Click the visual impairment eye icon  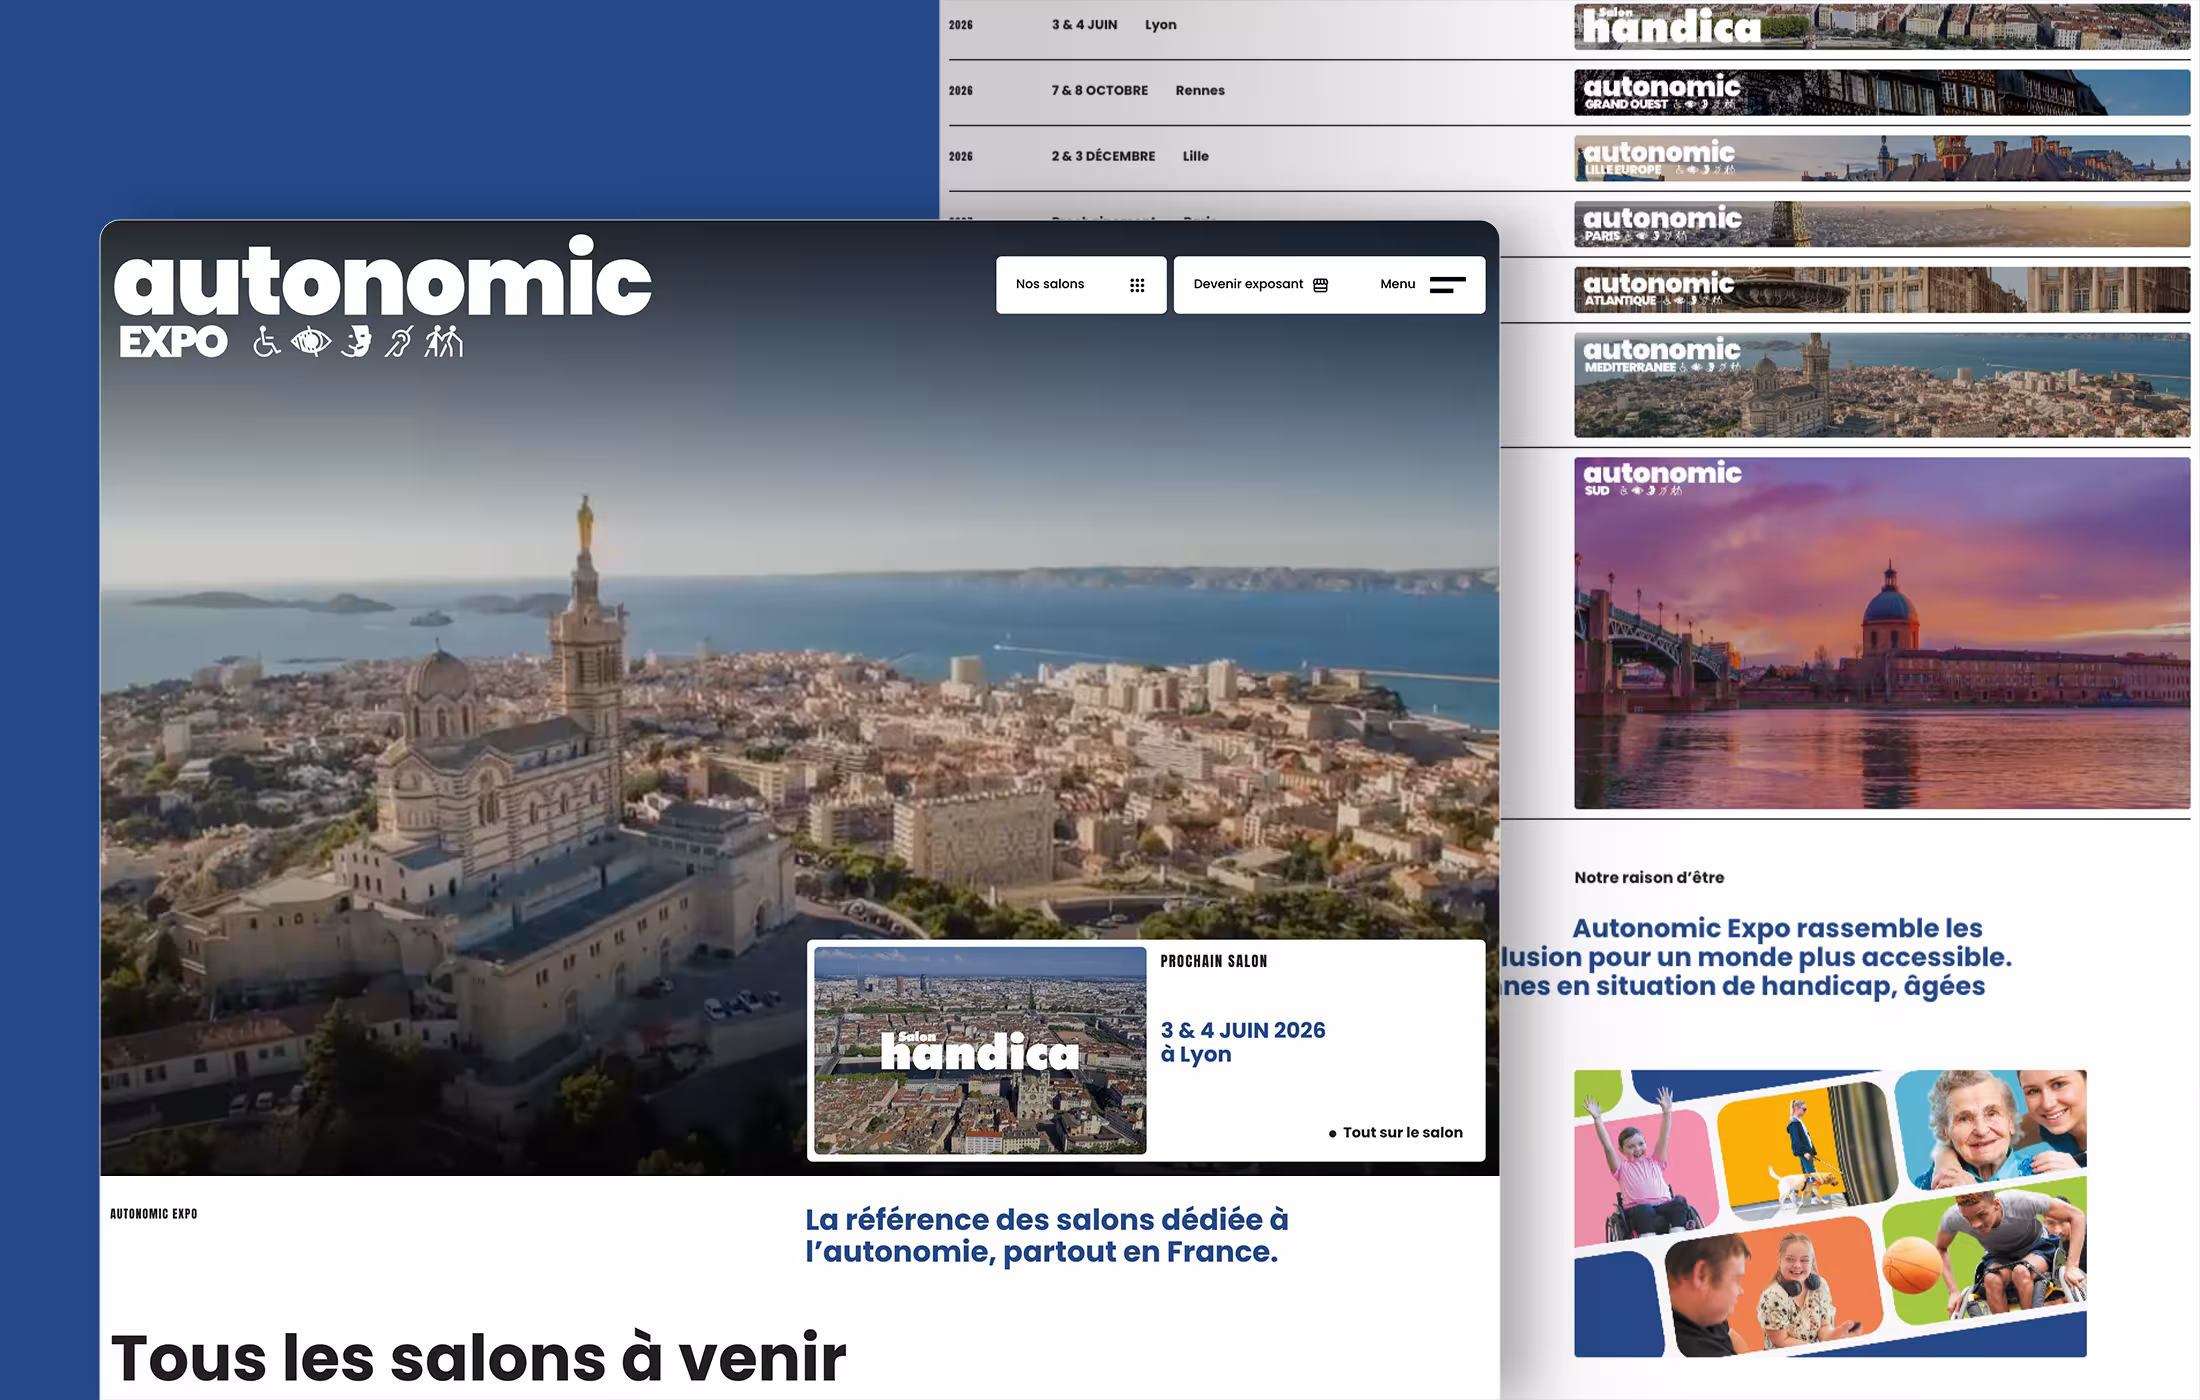coord(311,341)
